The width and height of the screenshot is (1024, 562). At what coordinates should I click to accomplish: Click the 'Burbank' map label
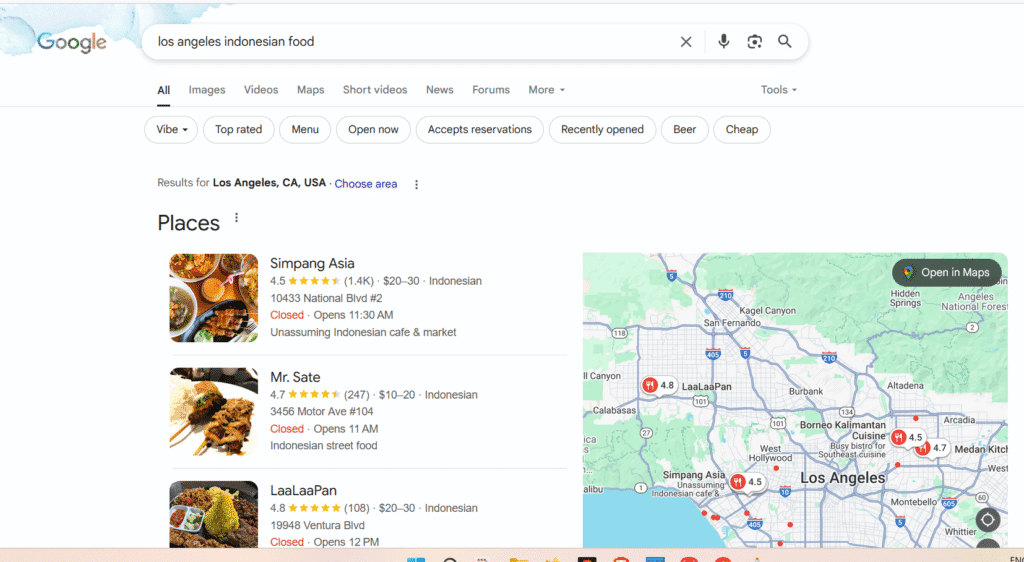pyautogui.click(x=806, y=392)
